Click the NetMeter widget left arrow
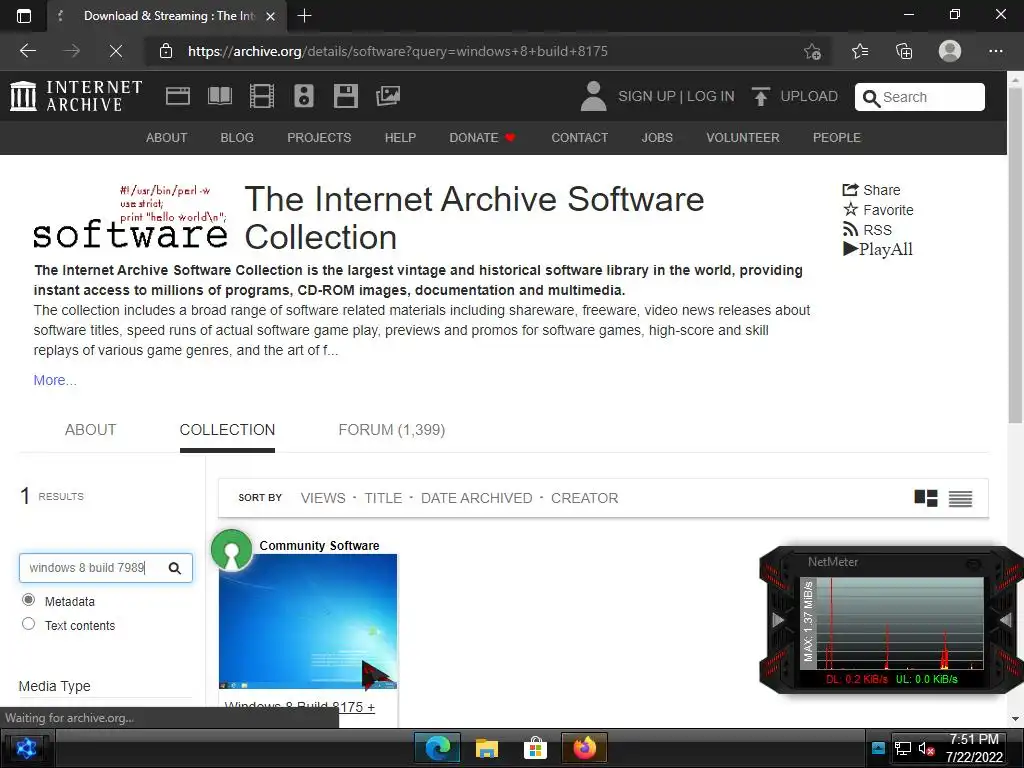 [778, 619]
